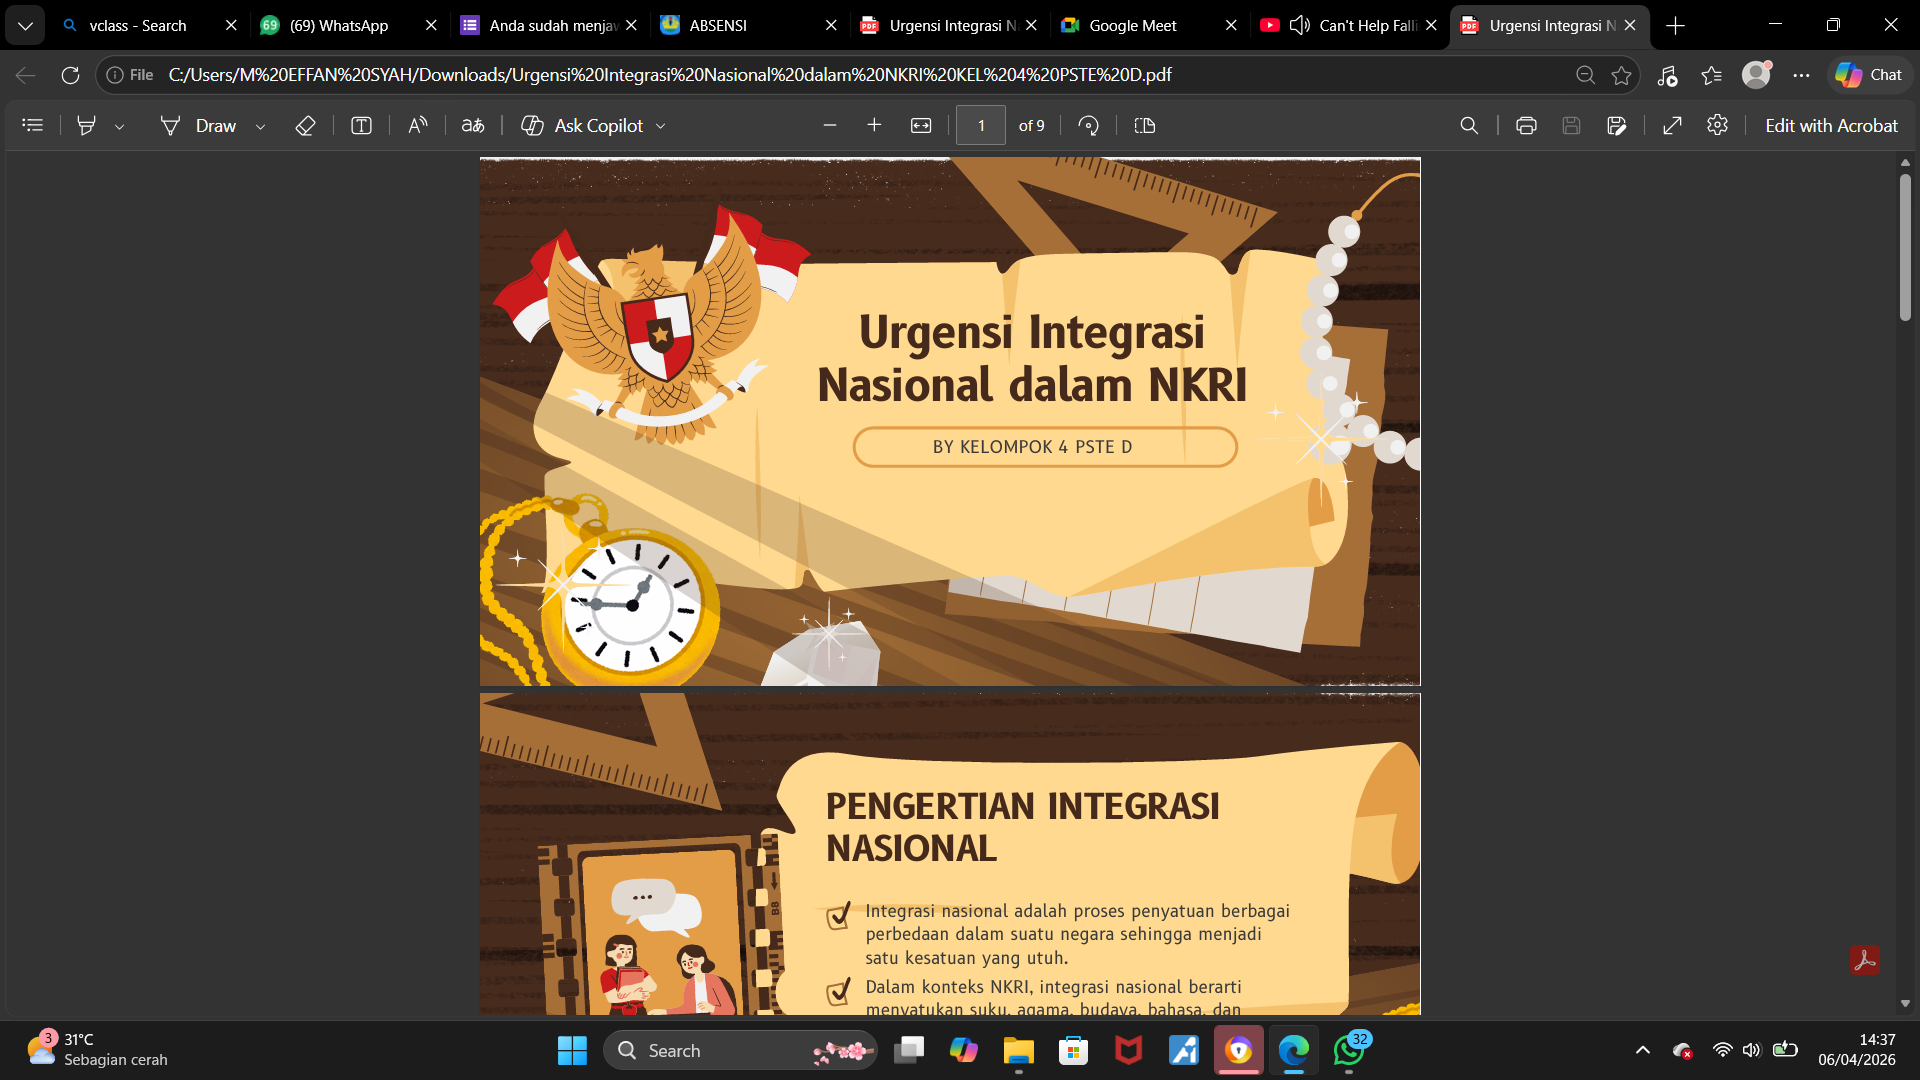Screen dimensions: 1920x1080
Task: Open the tab actions menu chevron
Action: 25,25
